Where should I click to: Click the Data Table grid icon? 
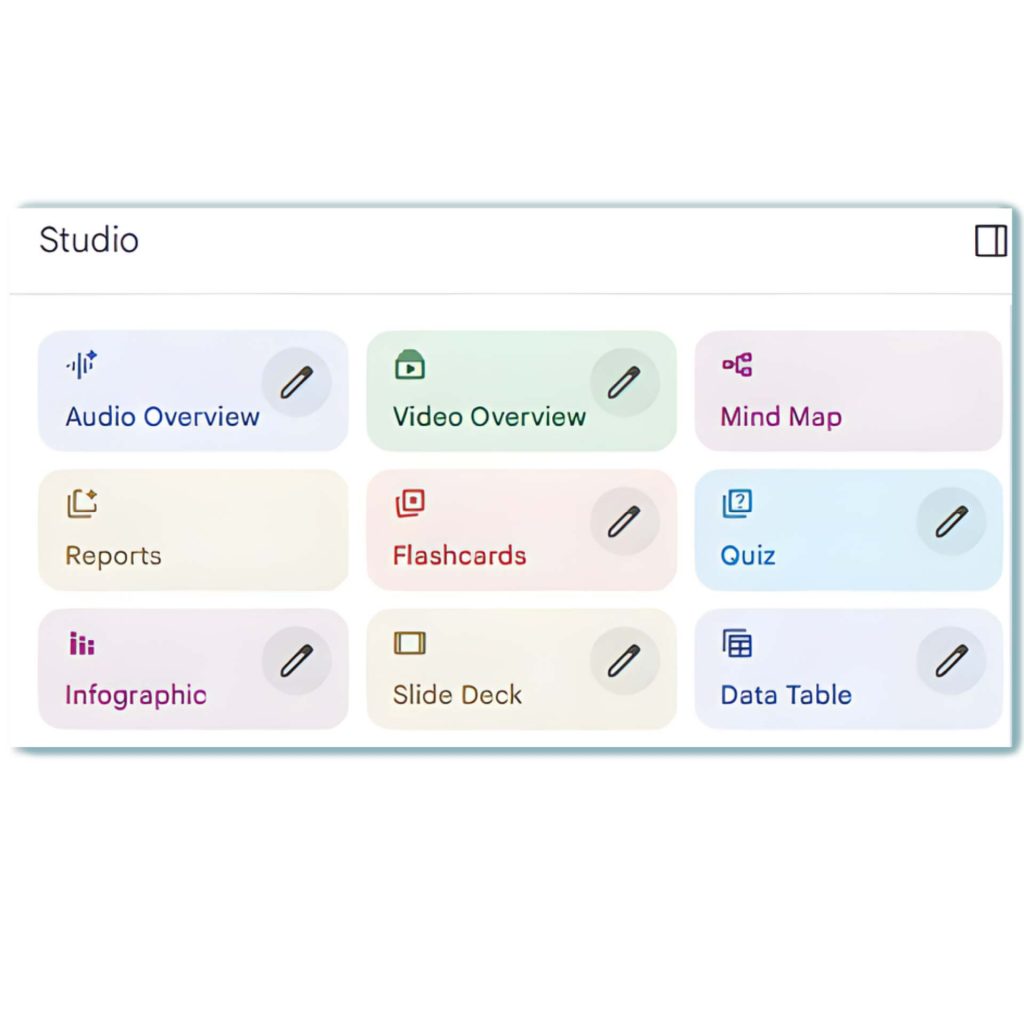[737, 643]
